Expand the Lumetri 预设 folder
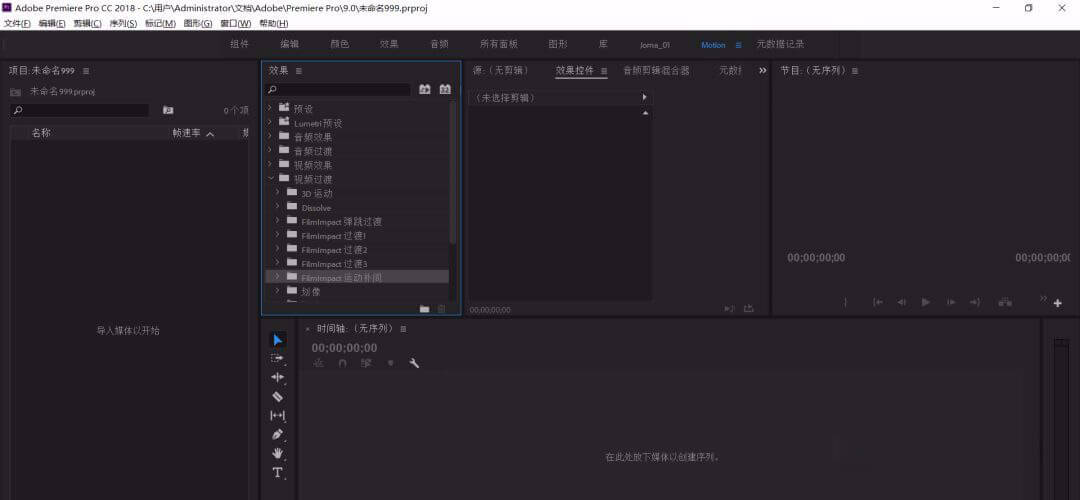Viewport: 1080px width, 500px height. [270, 122]
